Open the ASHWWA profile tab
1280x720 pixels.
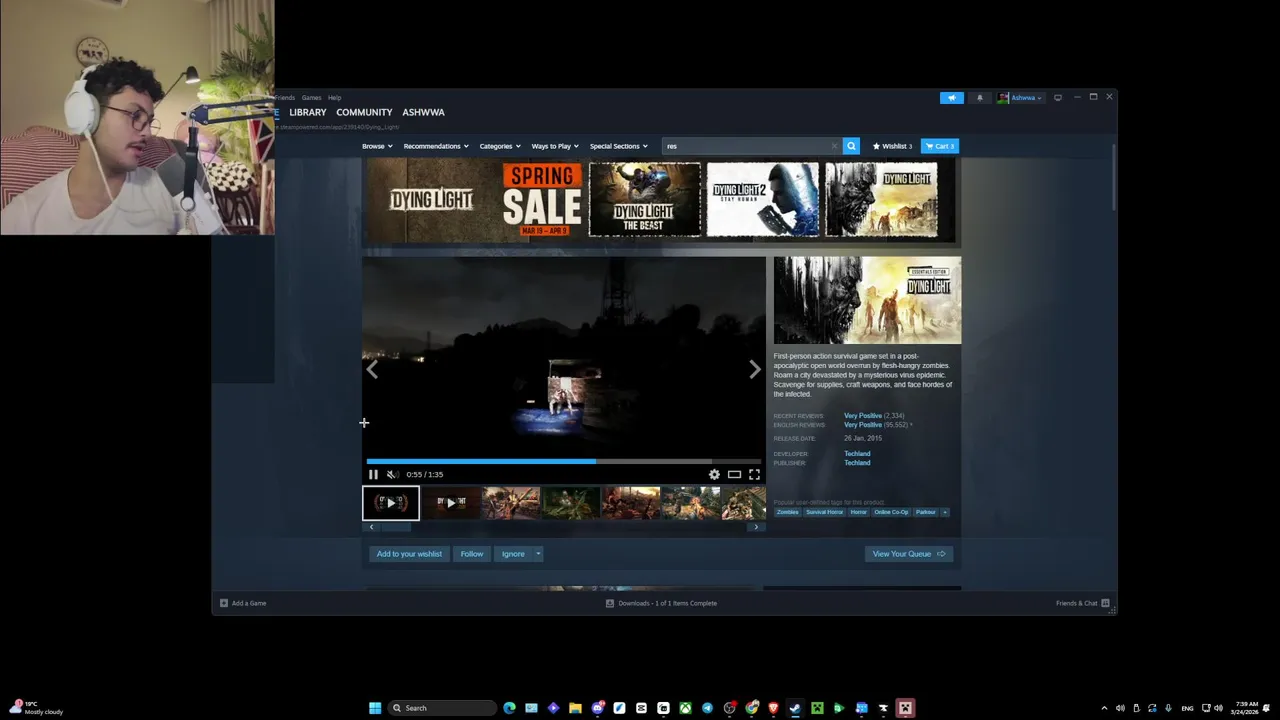[423, 112]
